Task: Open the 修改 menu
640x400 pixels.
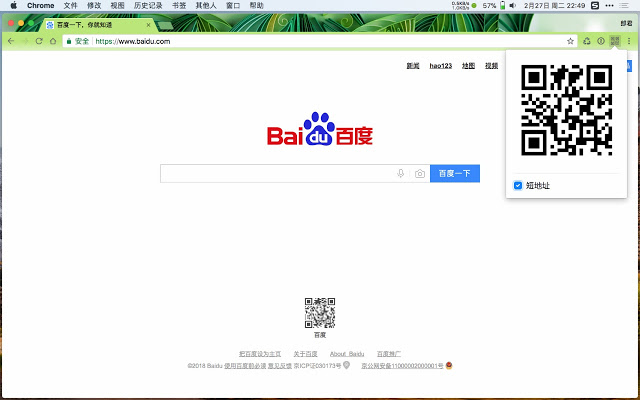Action: tap(94, 6)
